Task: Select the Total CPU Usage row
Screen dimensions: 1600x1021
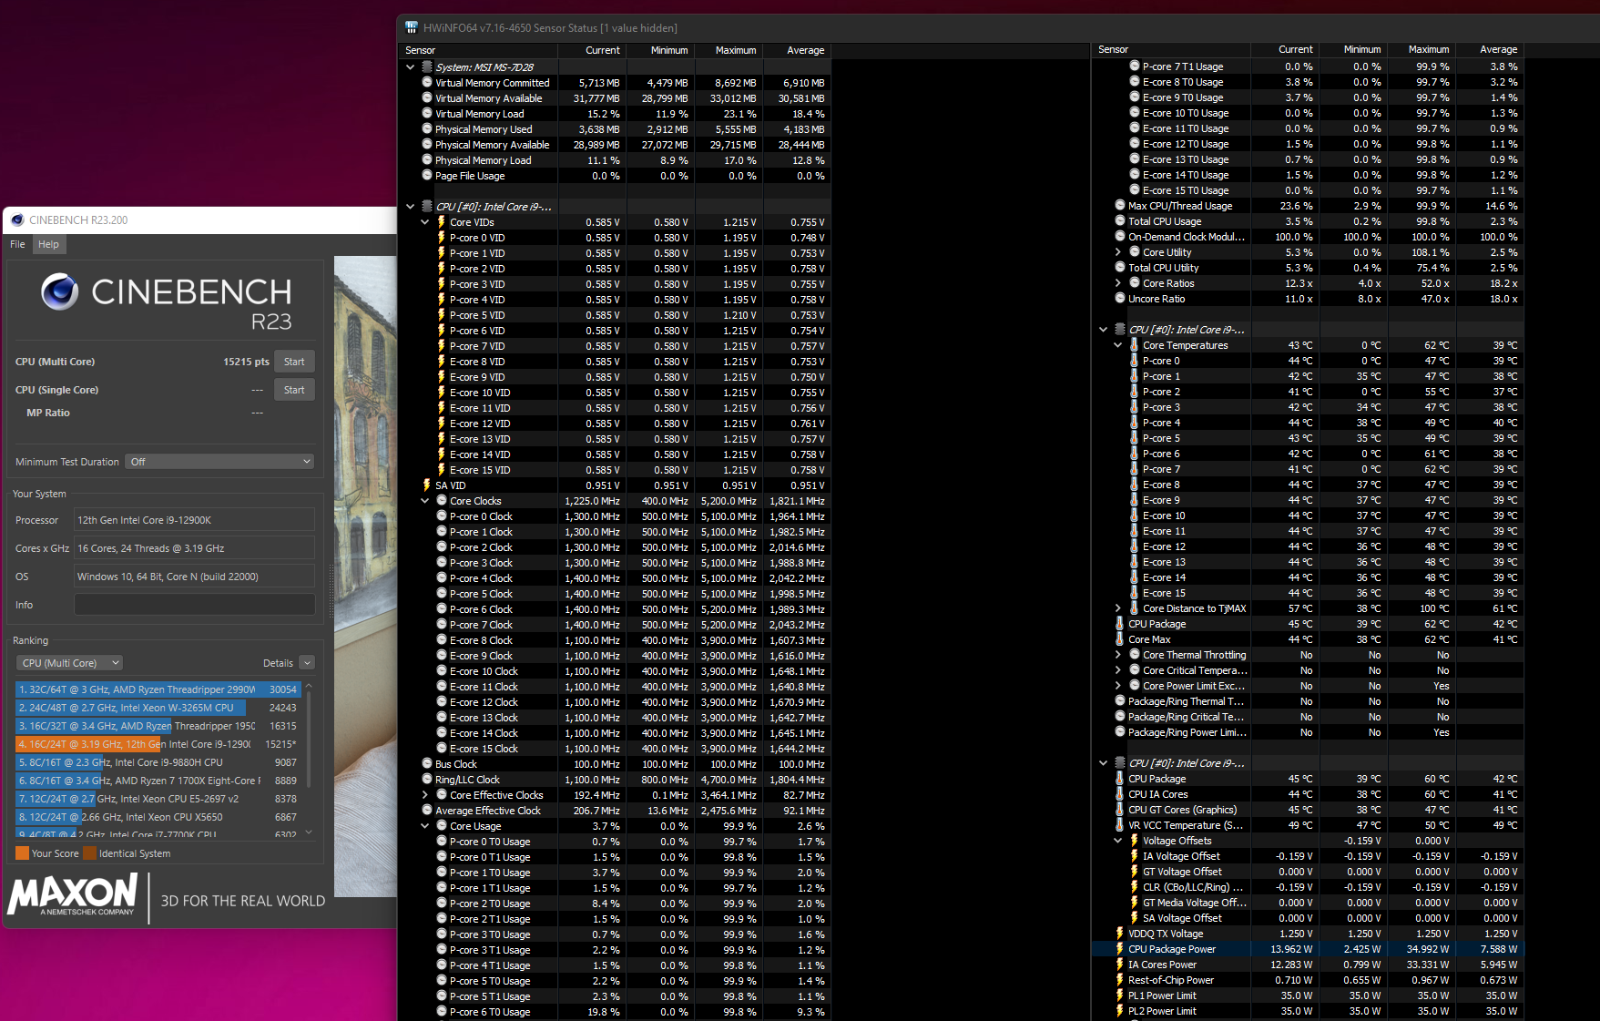Action: 1317,221
